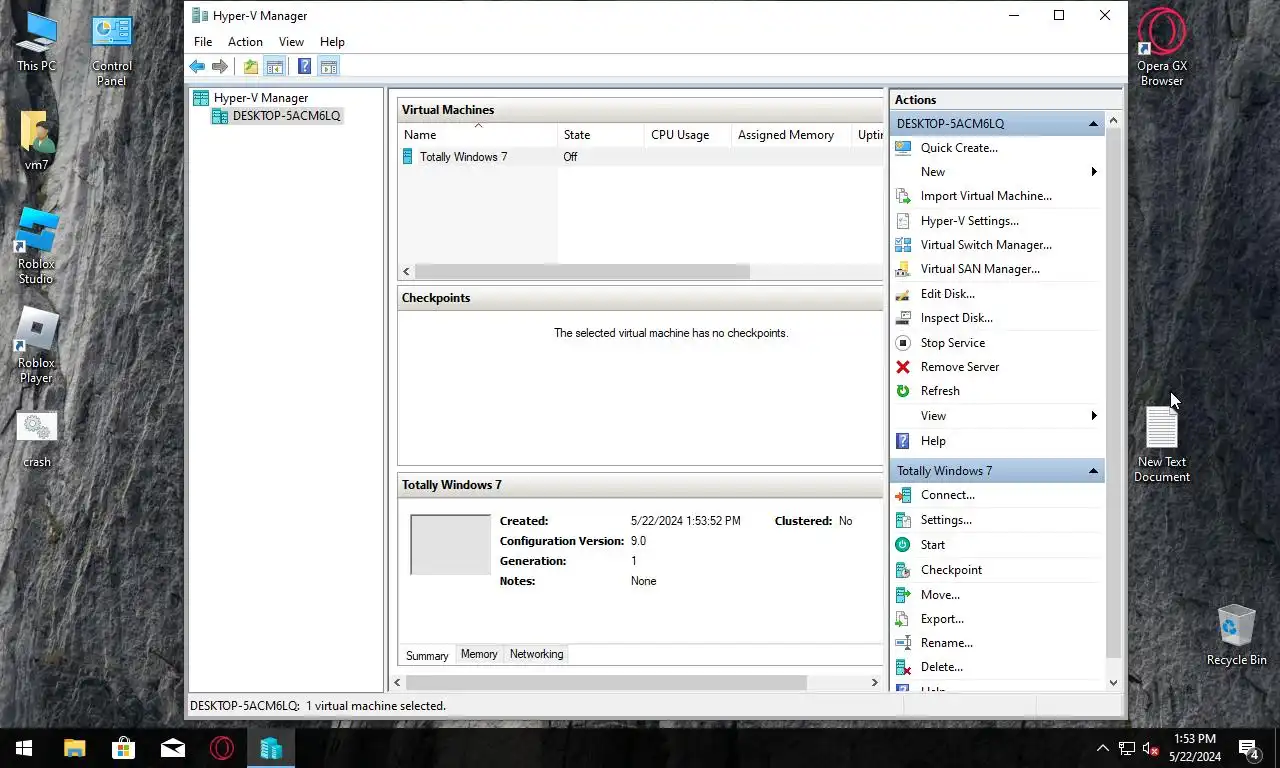Open the File menu
The image size is (1280, 768).
[x=203, y=42]
